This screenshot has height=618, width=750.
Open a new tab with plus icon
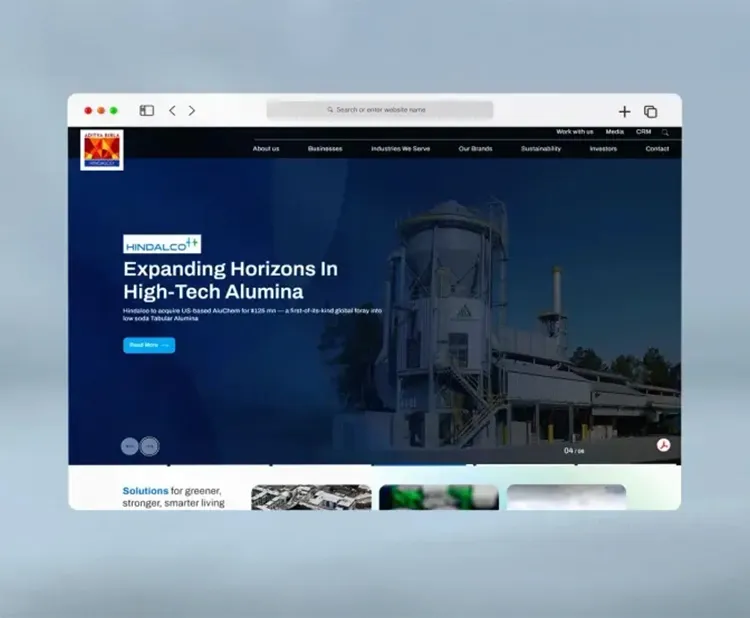point(624,112)
